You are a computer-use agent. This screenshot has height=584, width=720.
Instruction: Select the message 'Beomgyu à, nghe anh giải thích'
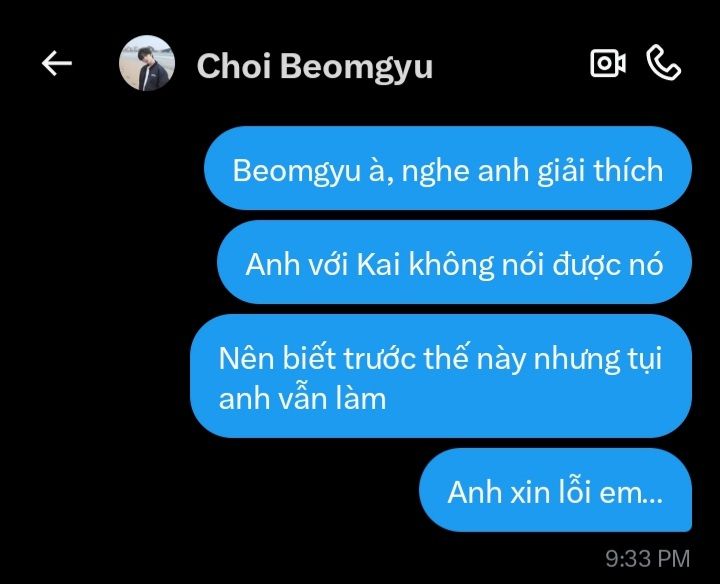click(x=448, y=168)
